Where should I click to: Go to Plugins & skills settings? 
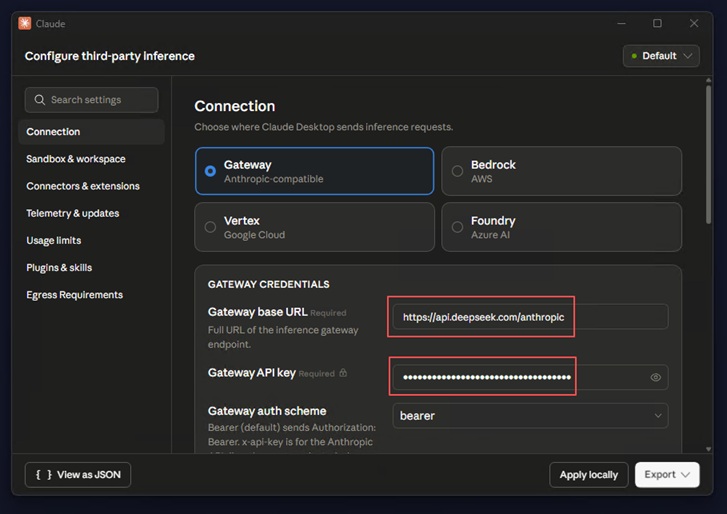point(59,267)
